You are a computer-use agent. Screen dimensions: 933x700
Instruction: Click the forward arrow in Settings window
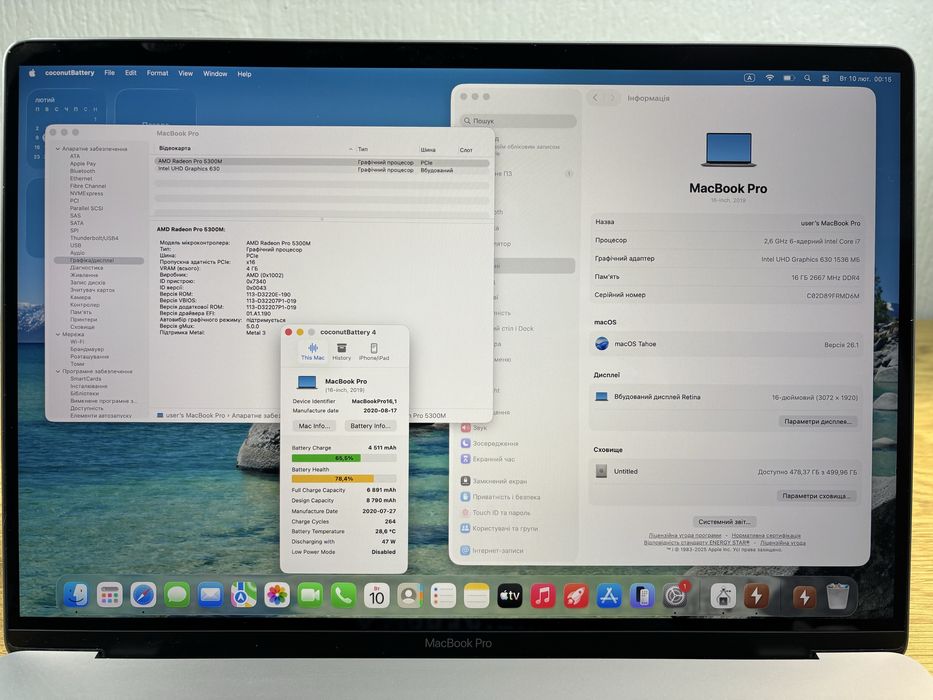tap(612, 98)
